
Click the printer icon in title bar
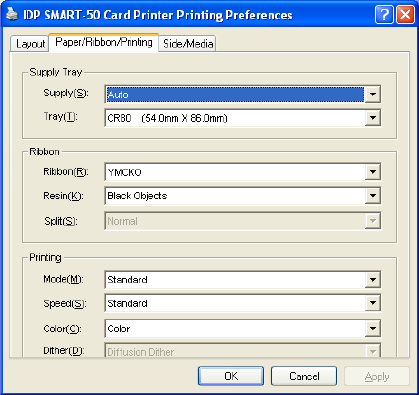tap(12, 14)
